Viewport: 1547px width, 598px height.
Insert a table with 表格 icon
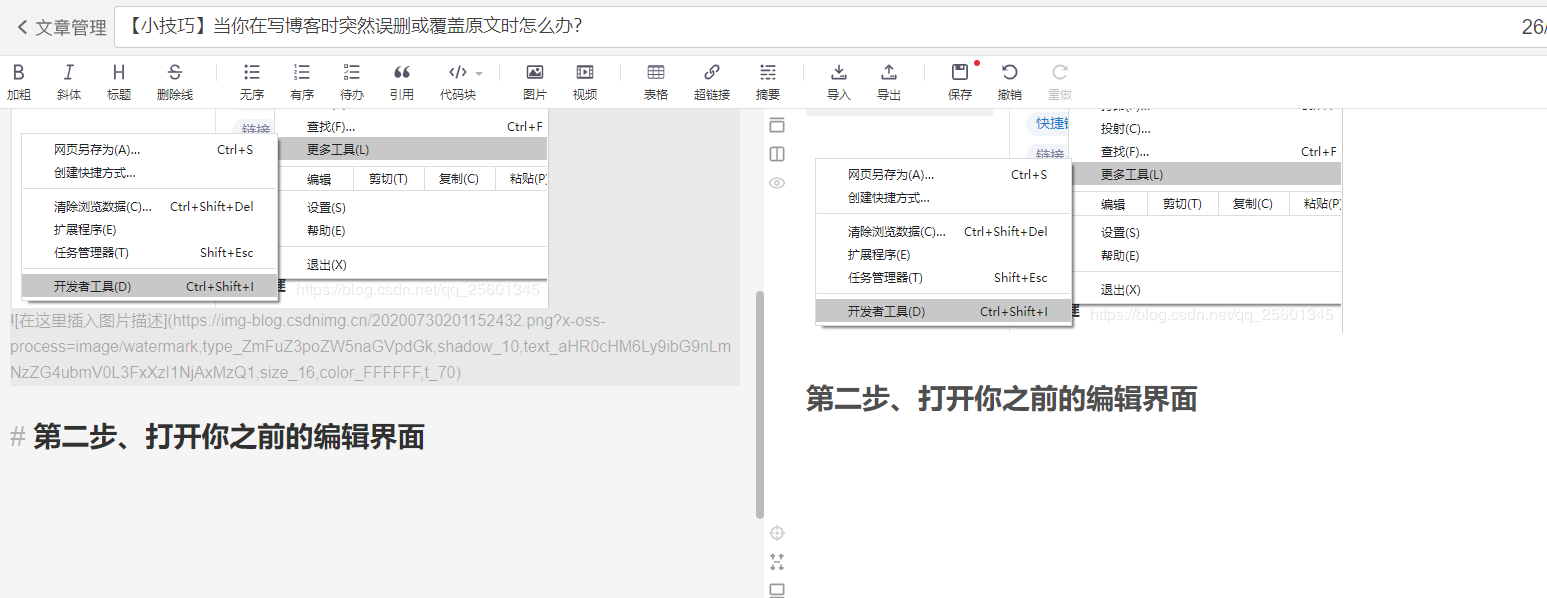[x=656, y=80]
